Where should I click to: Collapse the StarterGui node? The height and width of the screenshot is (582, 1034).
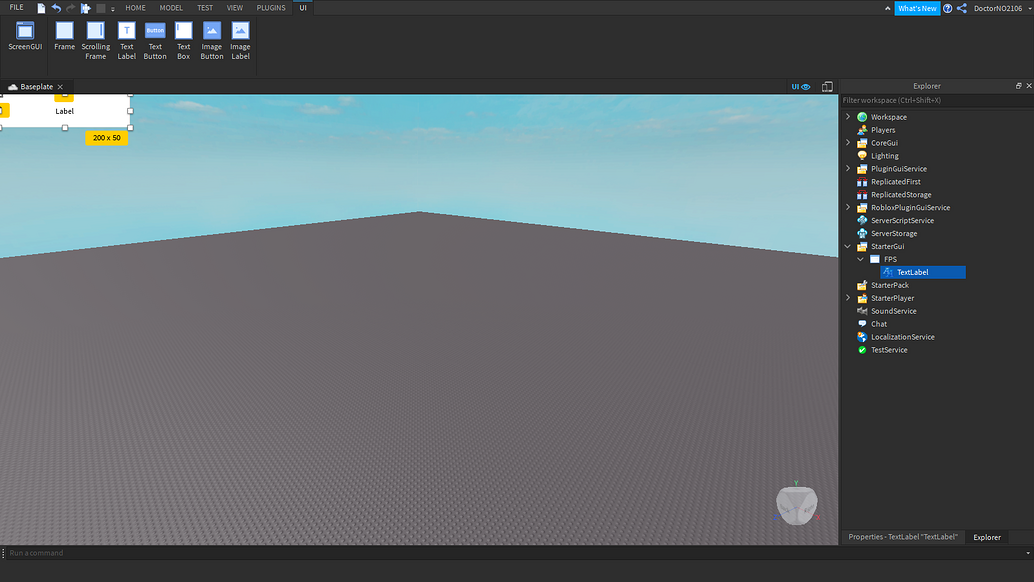tap(848, 245)
